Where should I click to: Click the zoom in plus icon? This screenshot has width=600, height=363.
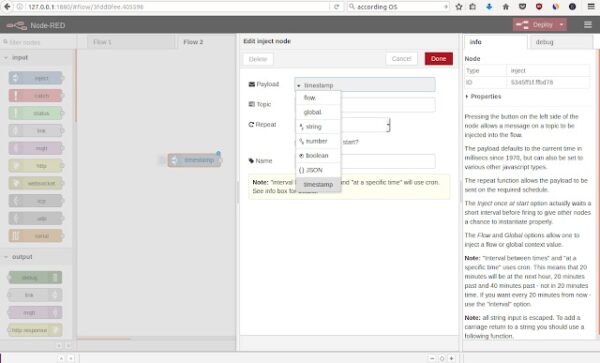452,358
